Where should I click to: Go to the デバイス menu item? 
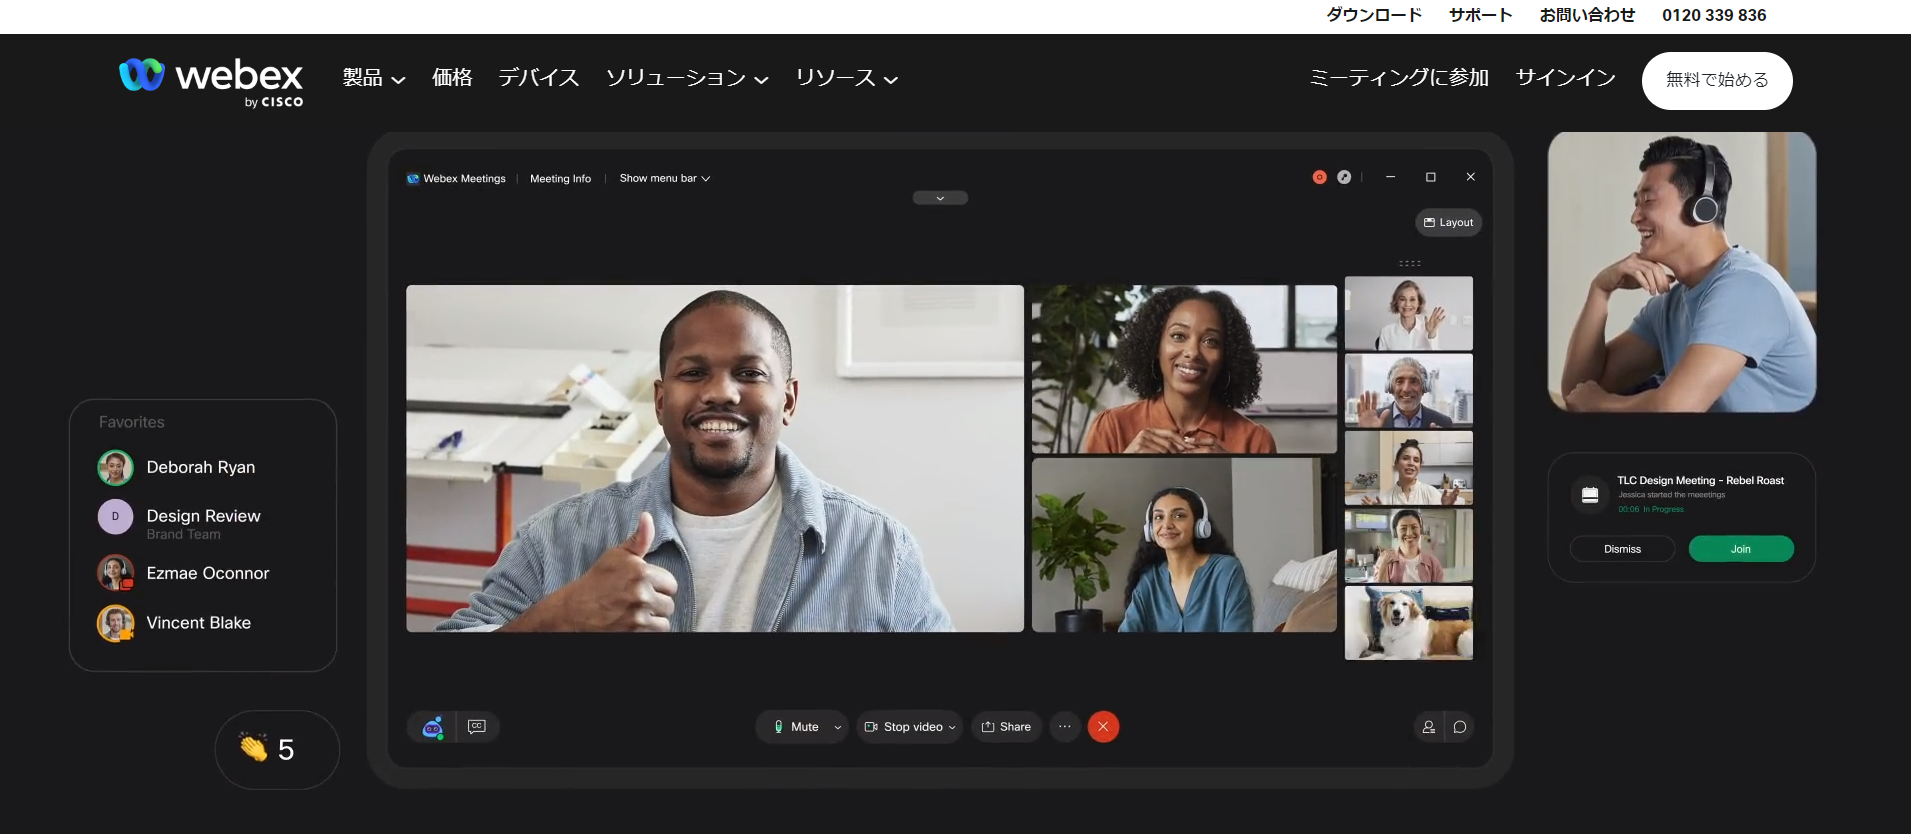[539, 78]
